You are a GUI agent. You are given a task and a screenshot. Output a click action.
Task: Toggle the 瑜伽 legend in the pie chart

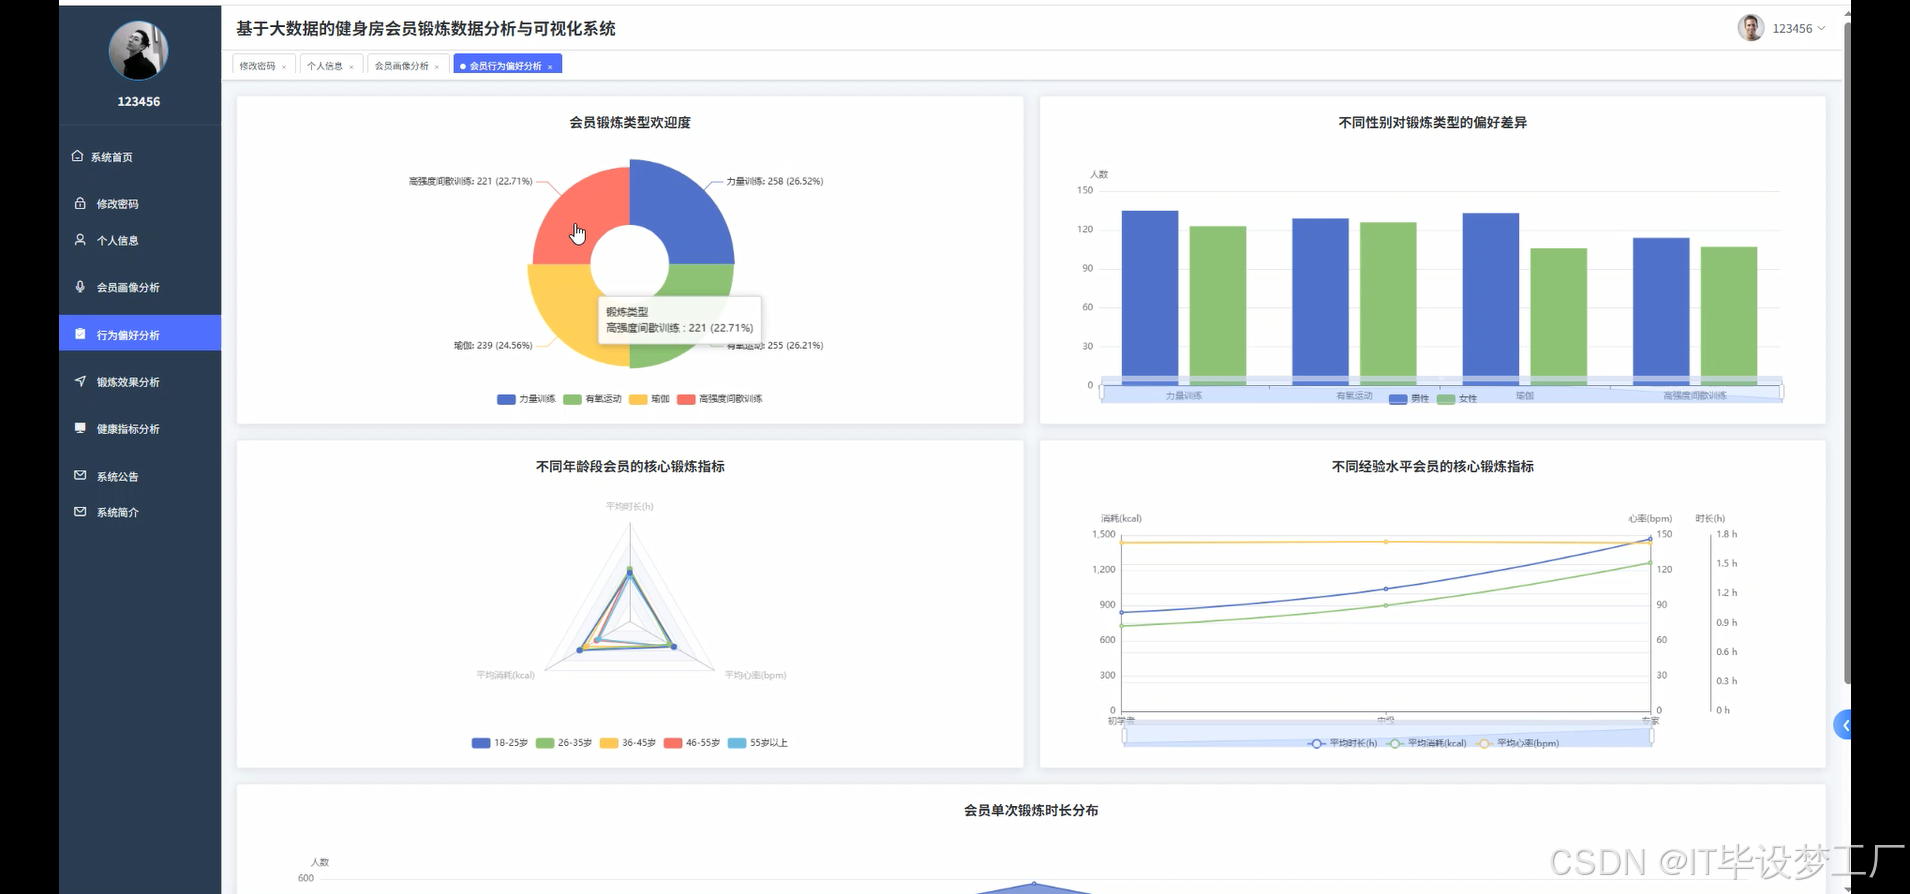tap(649, 399)
